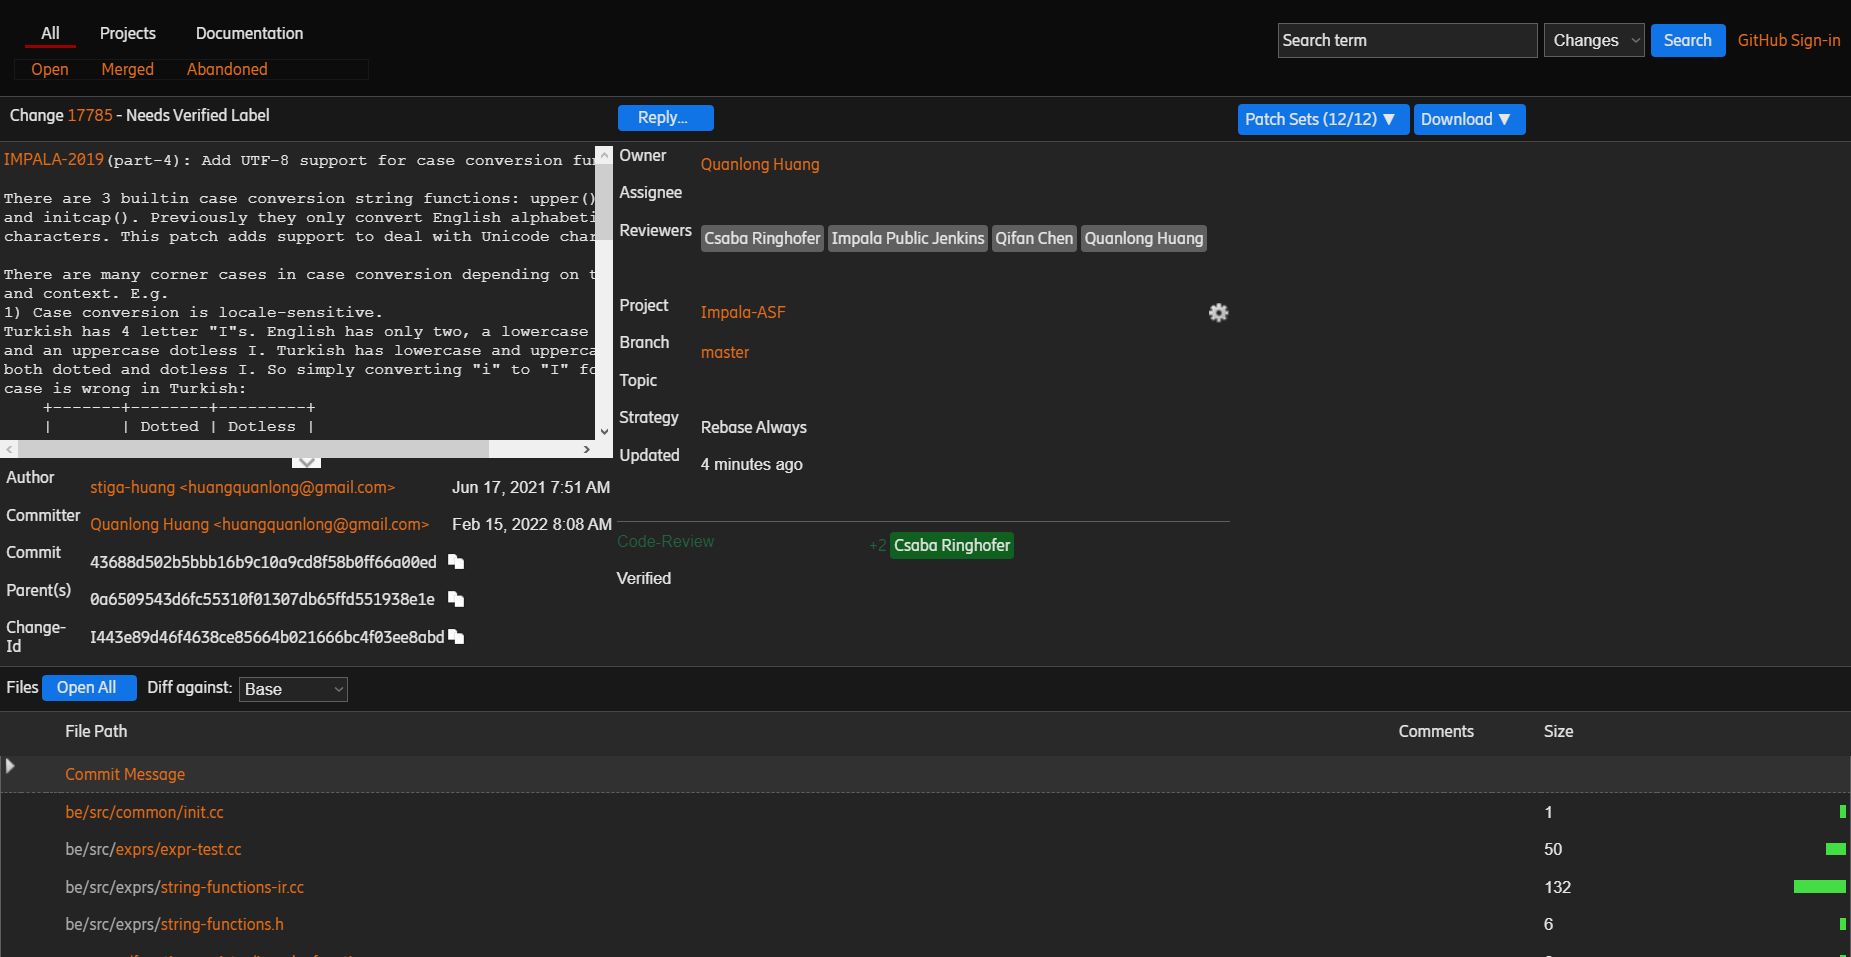The image size is (1851, 957).
Task: Open the Commit Message file
Action: 125,774
